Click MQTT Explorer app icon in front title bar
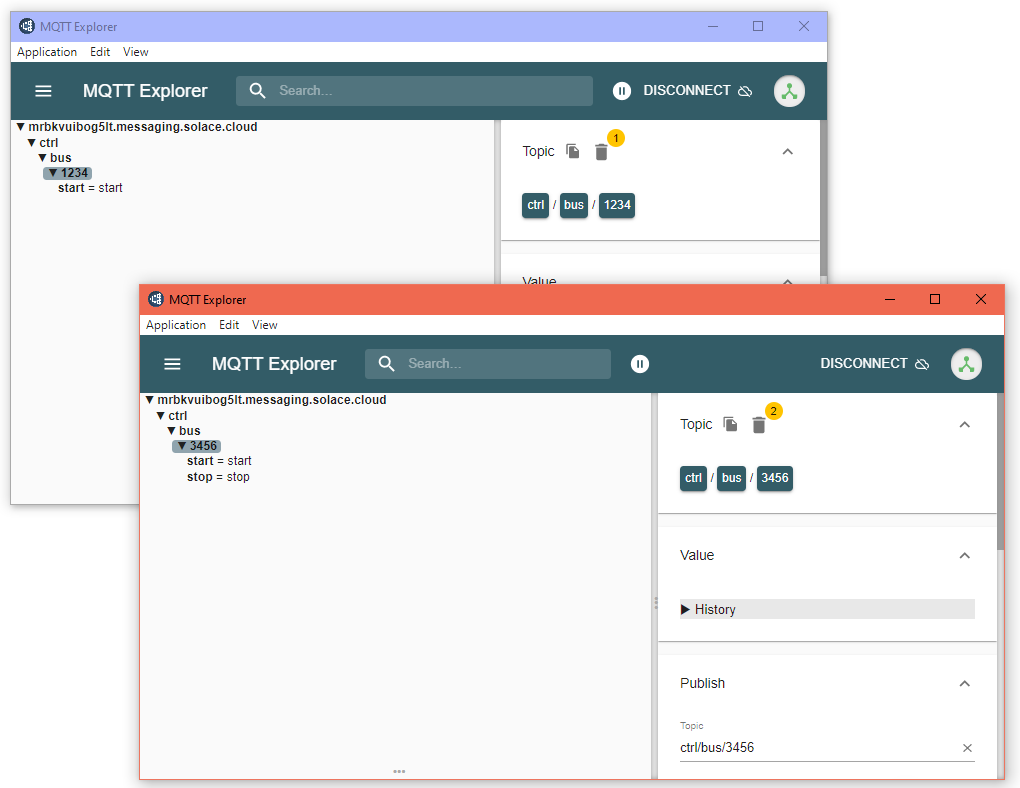This screenshot has width=1020, height=788. pyautogui.click(x=155, y=299)
